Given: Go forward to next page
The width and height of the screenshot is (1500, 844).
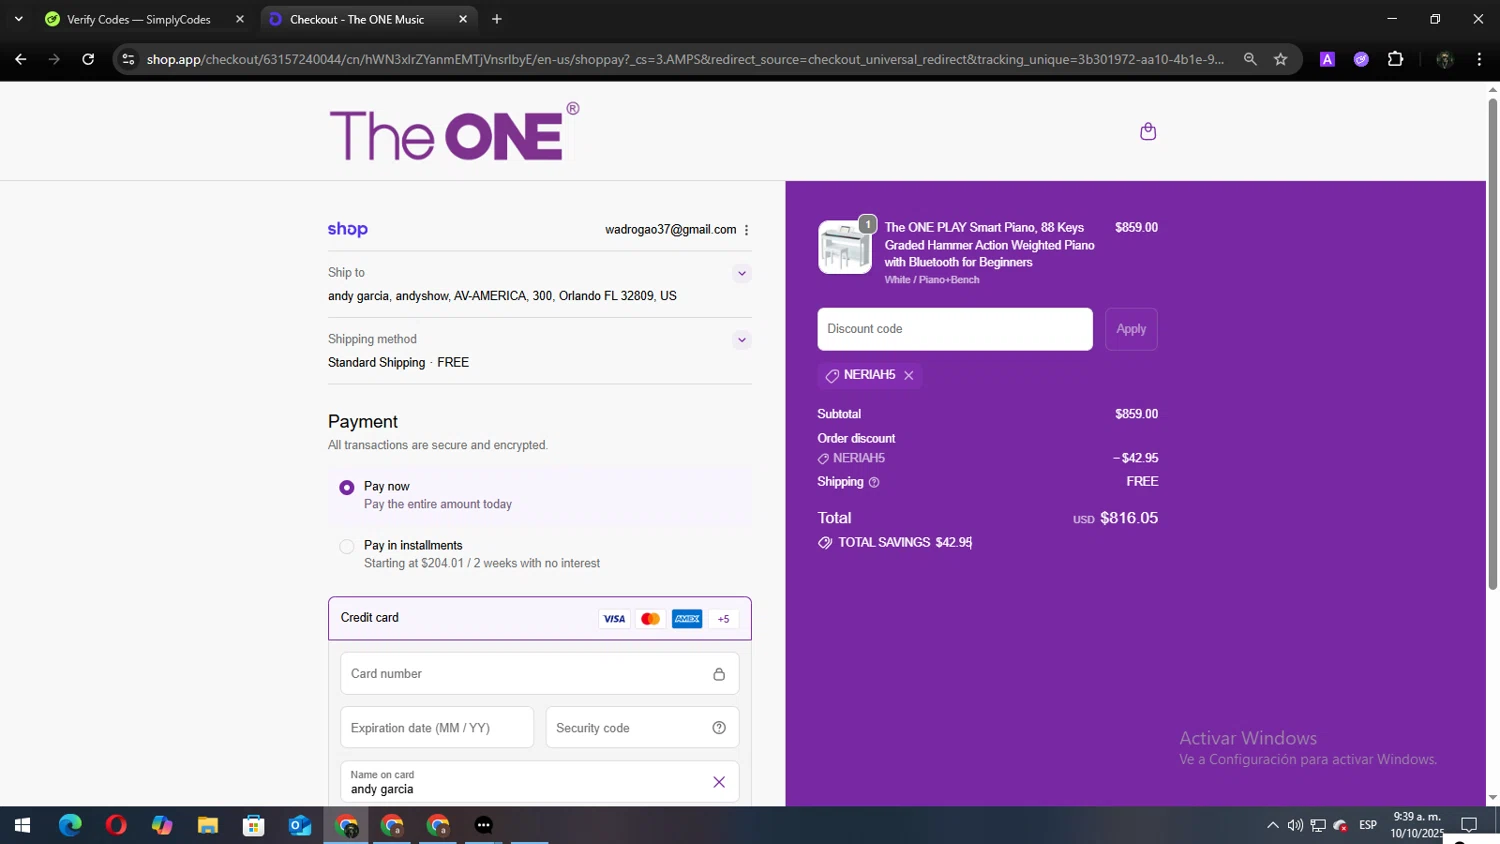Looking at the screenshot, I should [x=54, y=59].
